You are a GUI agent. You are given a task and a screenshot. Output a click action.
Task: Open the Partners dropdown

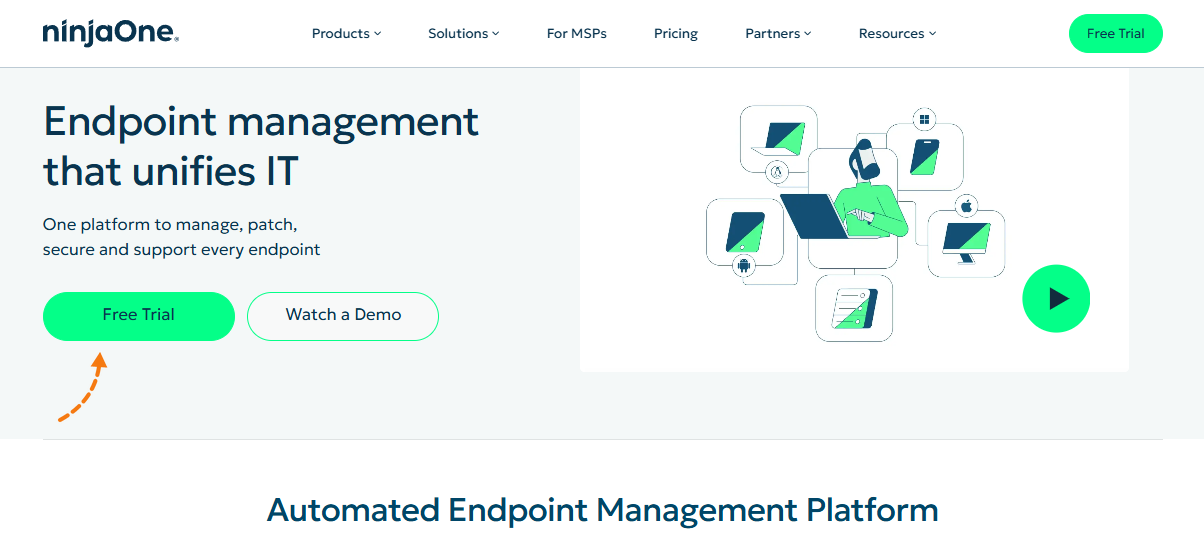(x=778, y=33)
